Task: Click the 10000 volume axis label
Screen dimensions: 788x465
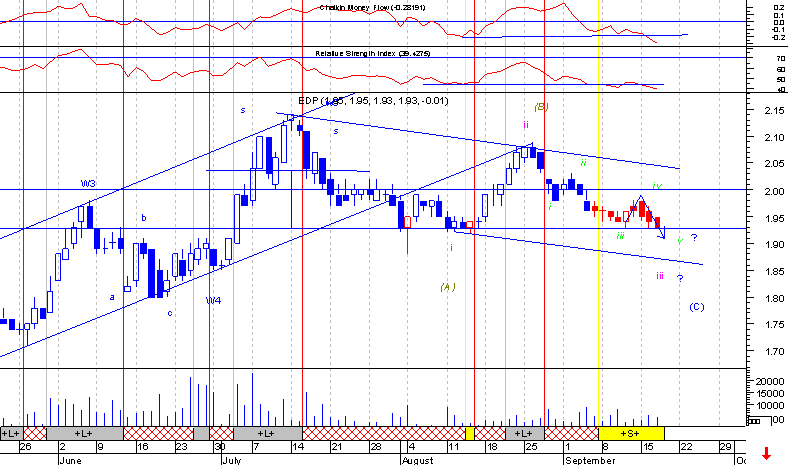Action: (x=770, y=406)
